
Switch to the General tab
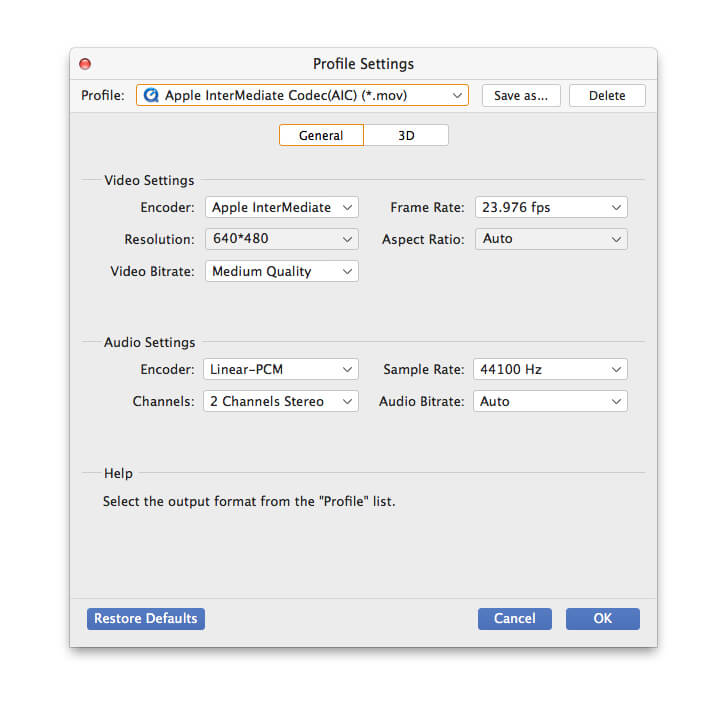[x=321, y=135]
